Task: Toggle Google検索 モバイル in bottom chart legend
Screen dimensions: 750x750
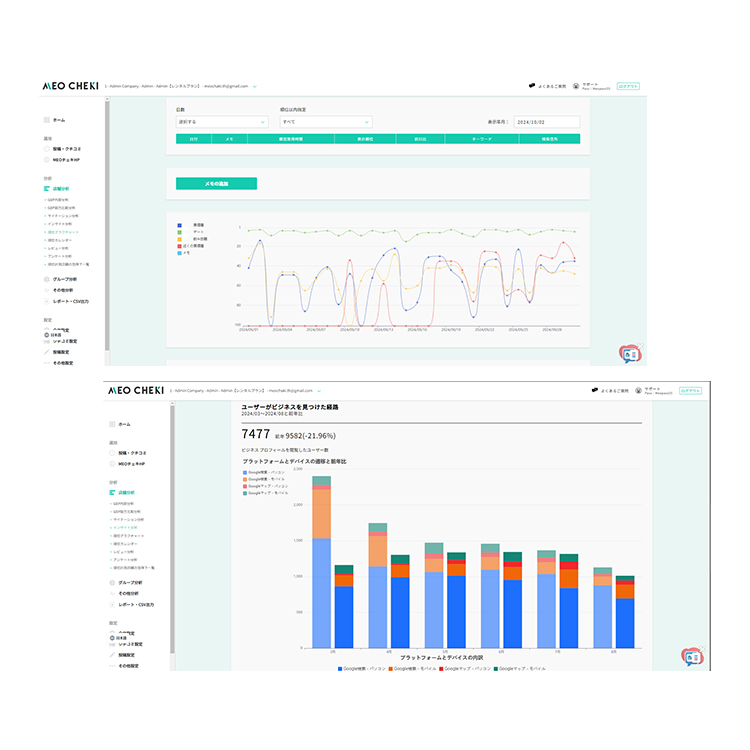Action: point(412,669)
